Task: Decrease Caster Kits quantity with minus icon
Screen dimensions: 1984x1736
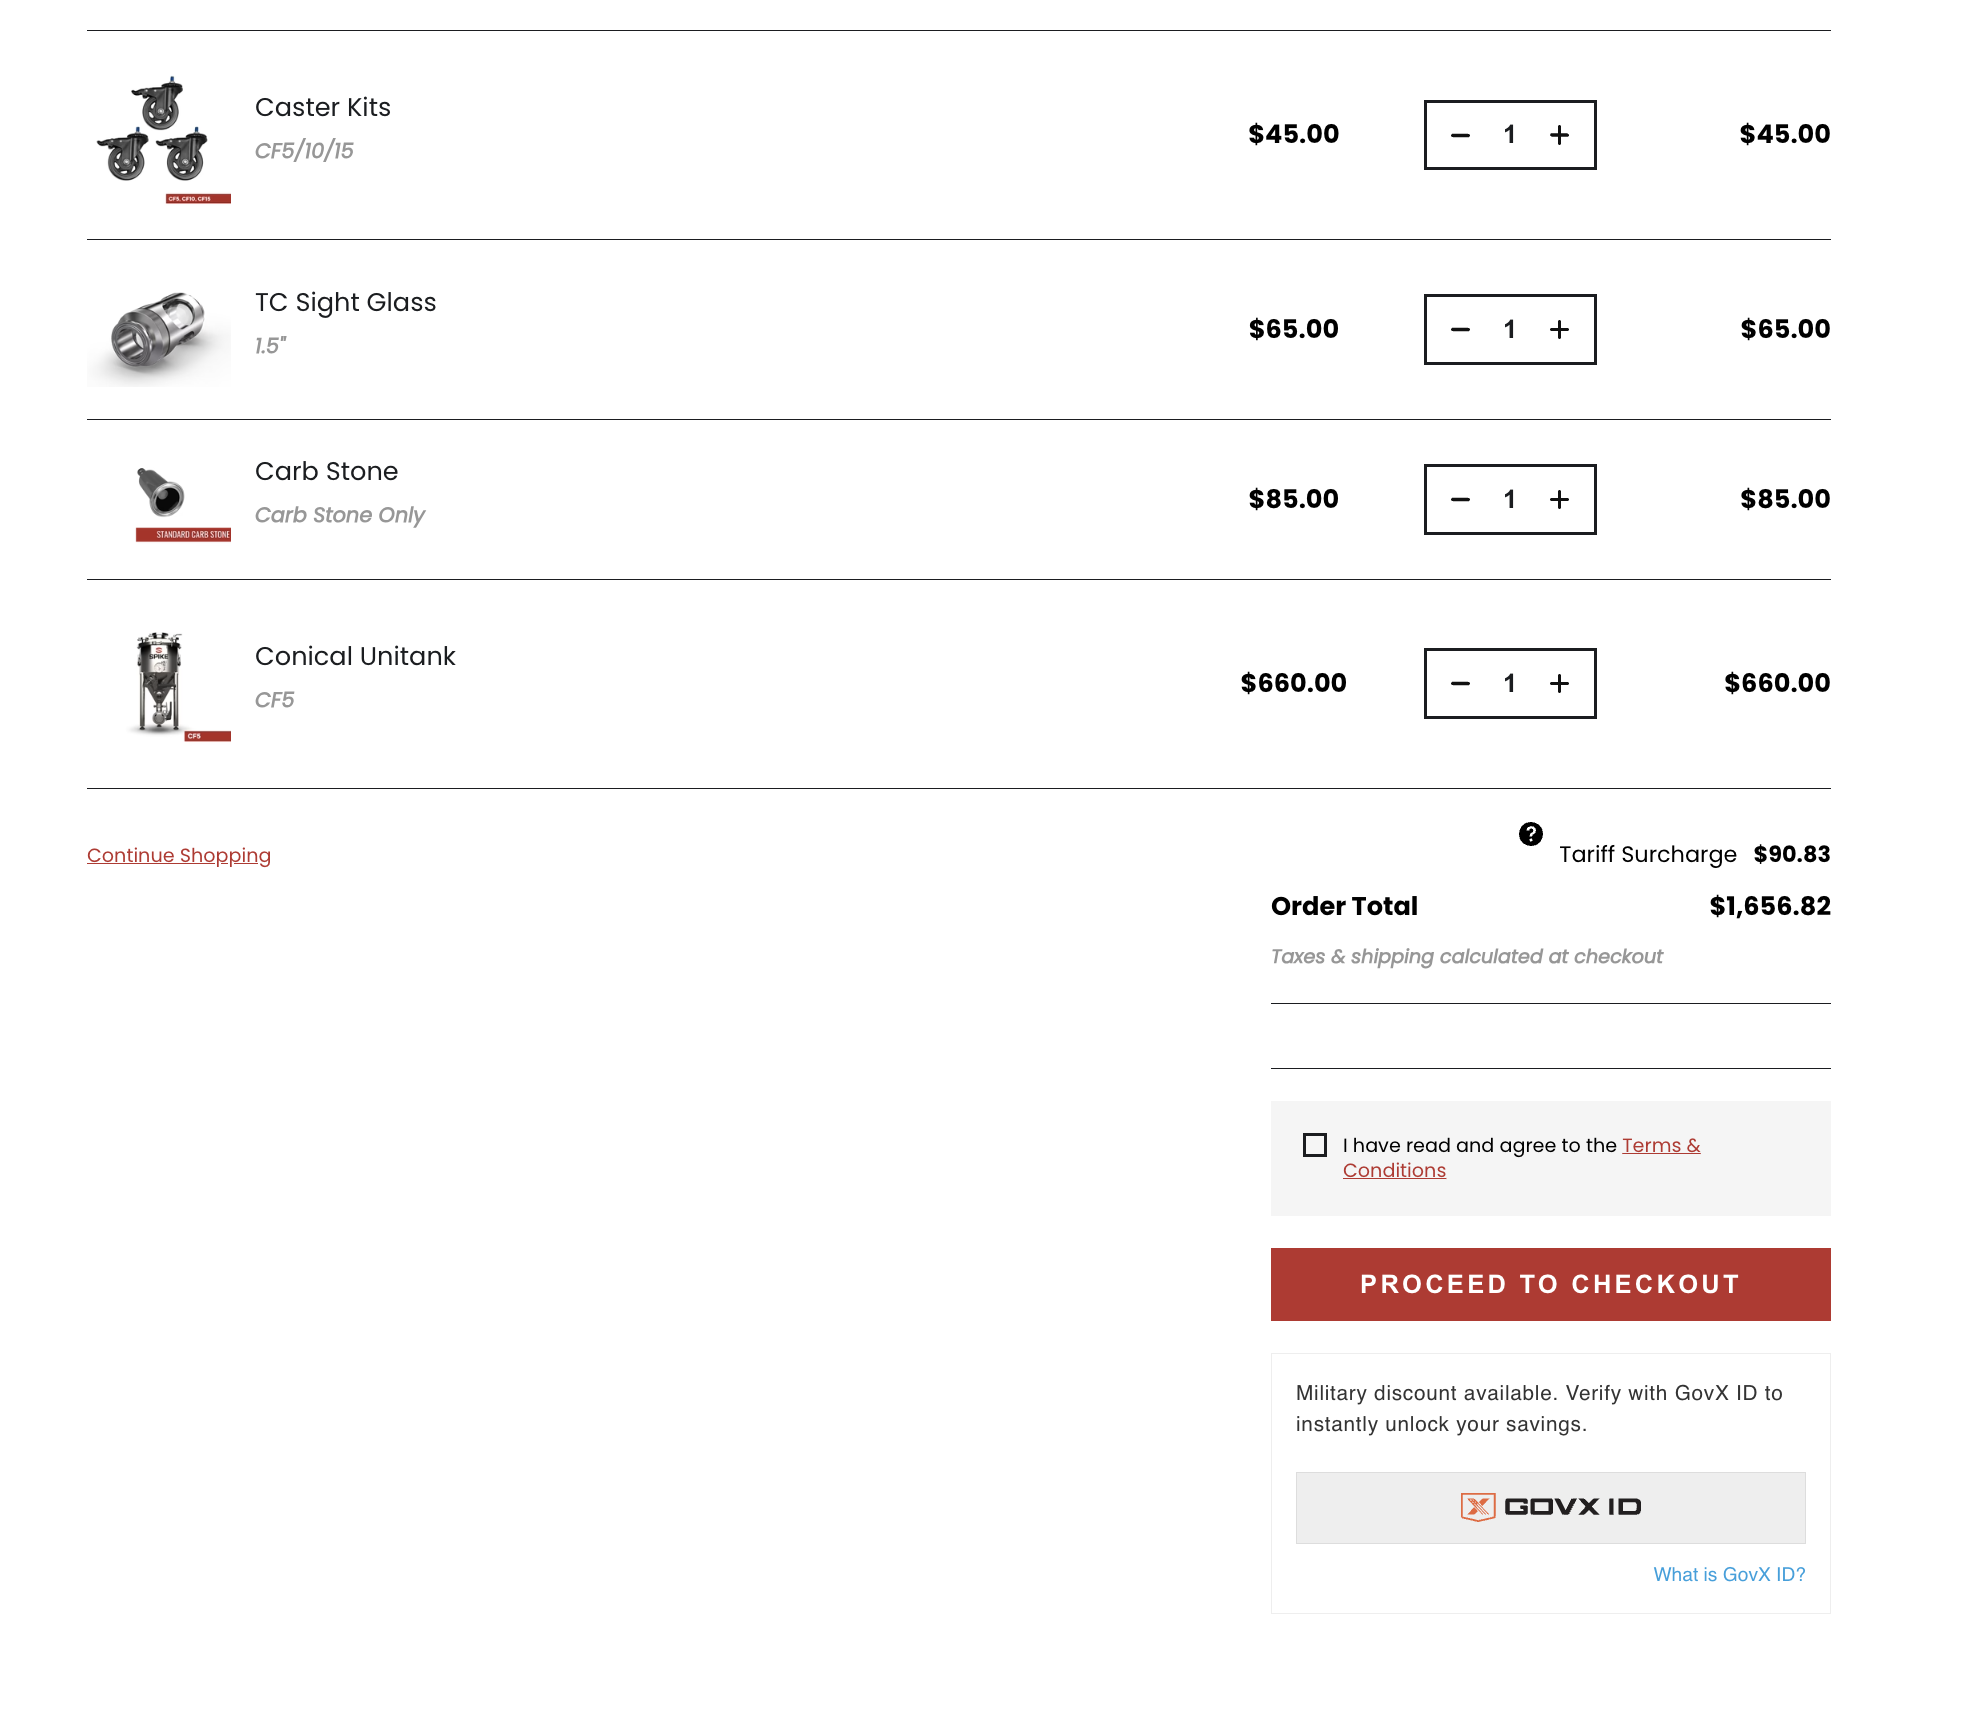Action: pos(1460,135)
